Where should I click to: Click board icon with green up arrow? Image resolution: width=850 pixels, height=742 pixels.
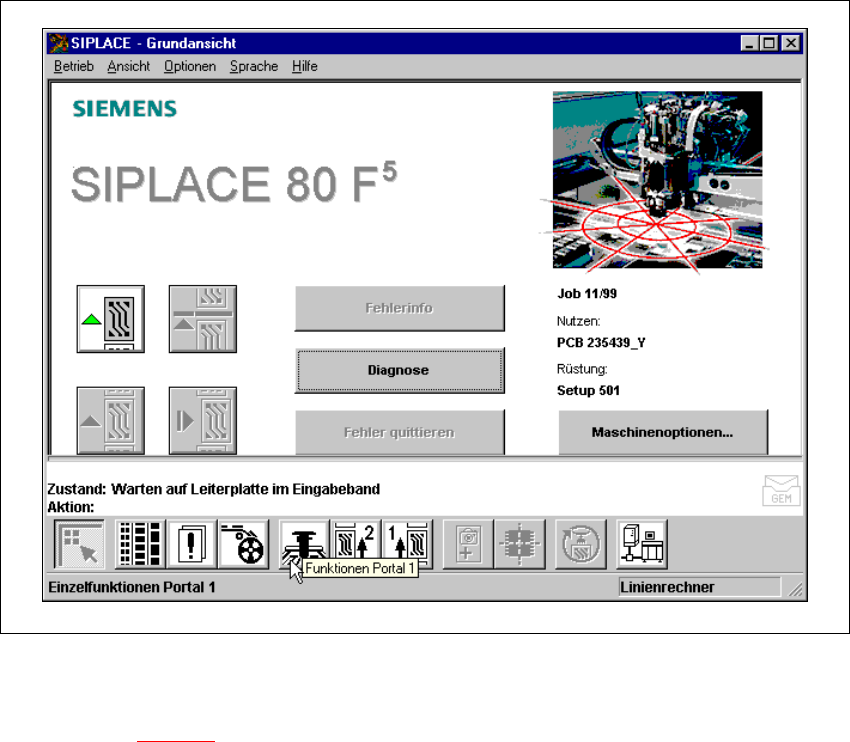click(111, 319)
